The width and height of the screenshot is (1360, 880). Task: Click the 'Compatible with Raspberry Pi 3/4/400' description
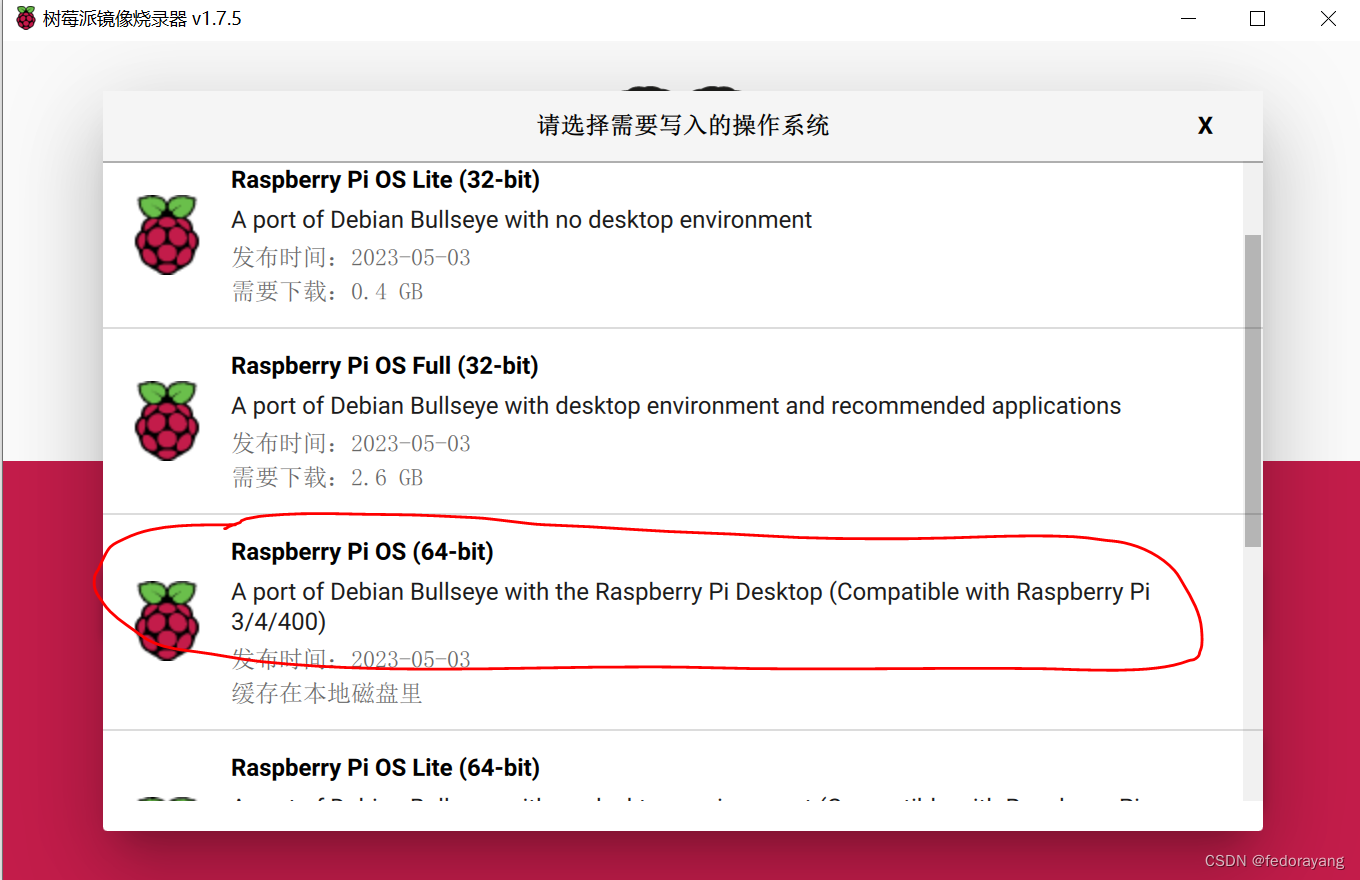click(690, 607)
